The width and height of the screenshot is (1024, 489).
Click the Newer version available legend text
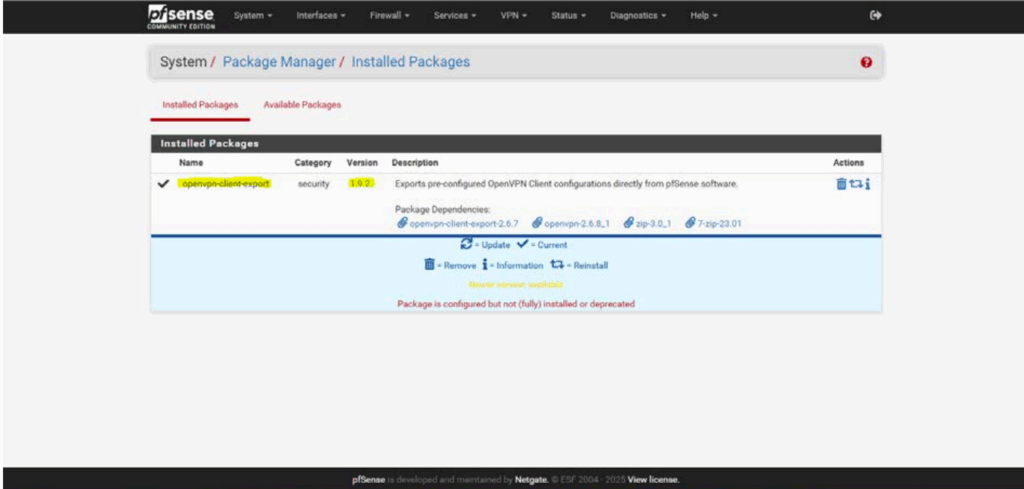pos(516,285)
